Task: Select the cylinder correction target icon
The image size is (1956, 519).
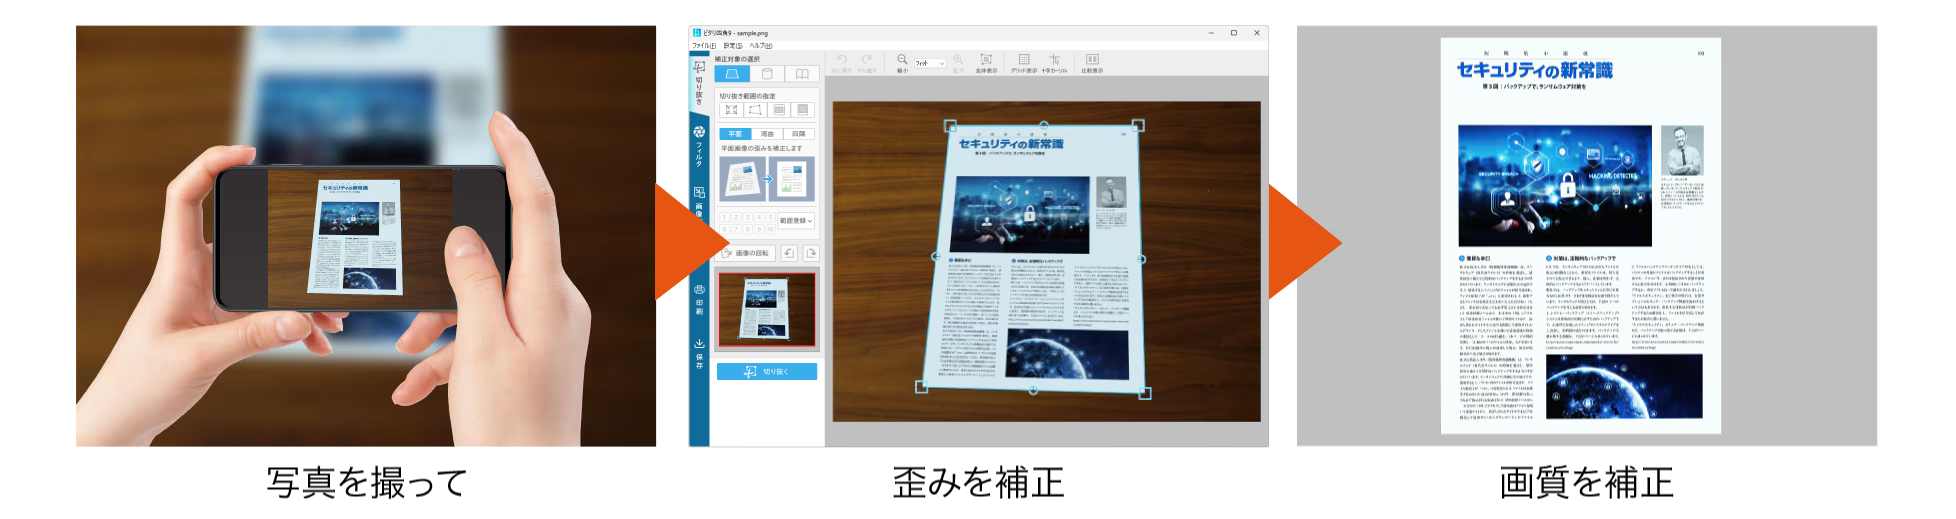Action: pos(767,74)
